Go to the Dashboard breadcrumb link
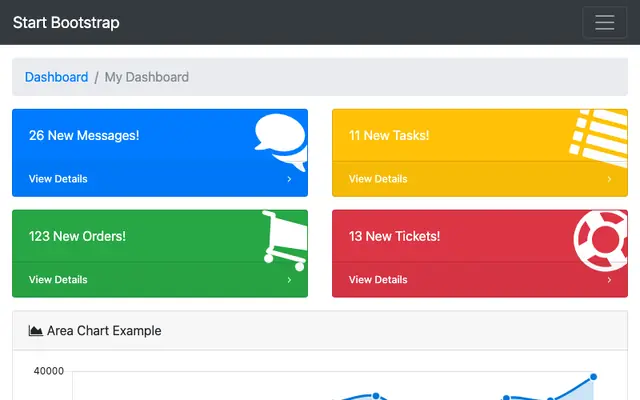The width and height of the screenshot is (640, 400). click(x=56, y=77)
